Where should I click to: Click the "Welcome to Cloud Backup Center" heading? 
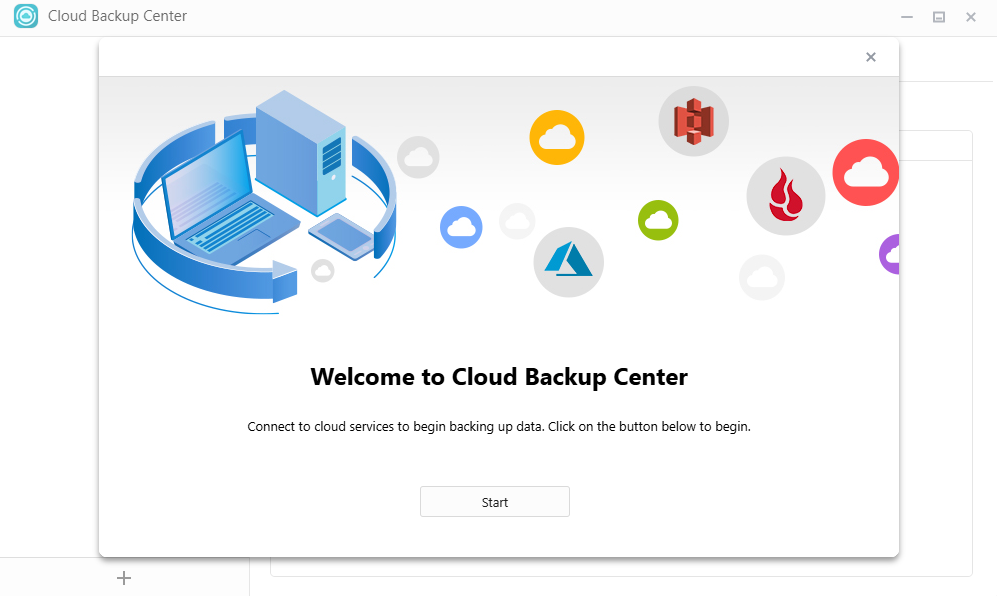click(498, 377)
